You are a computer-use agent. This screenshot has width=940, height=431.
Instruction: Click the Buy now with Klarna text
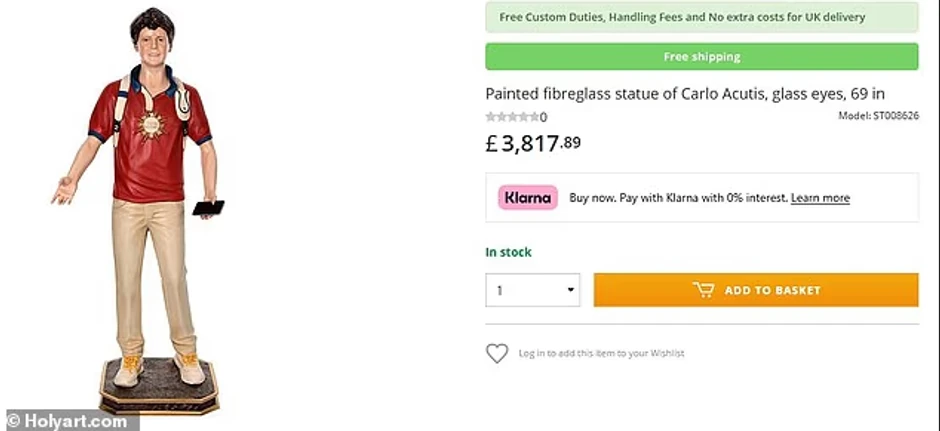pyautogui.click(x=678, y=198)
